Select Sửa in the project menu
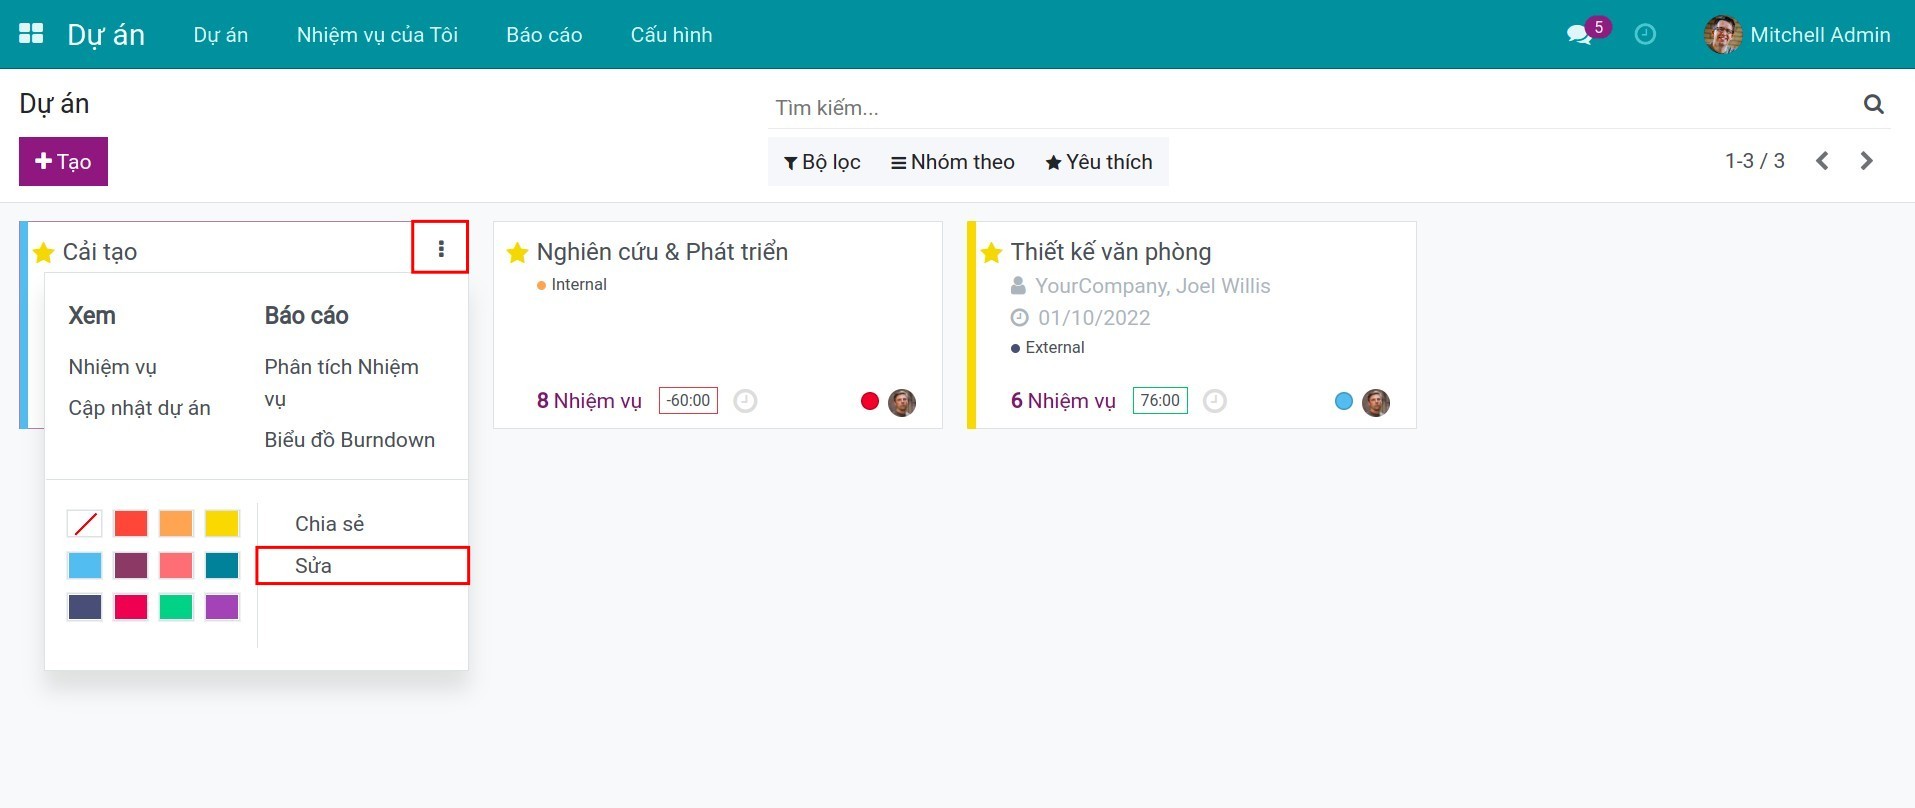 tap(313, 566)
